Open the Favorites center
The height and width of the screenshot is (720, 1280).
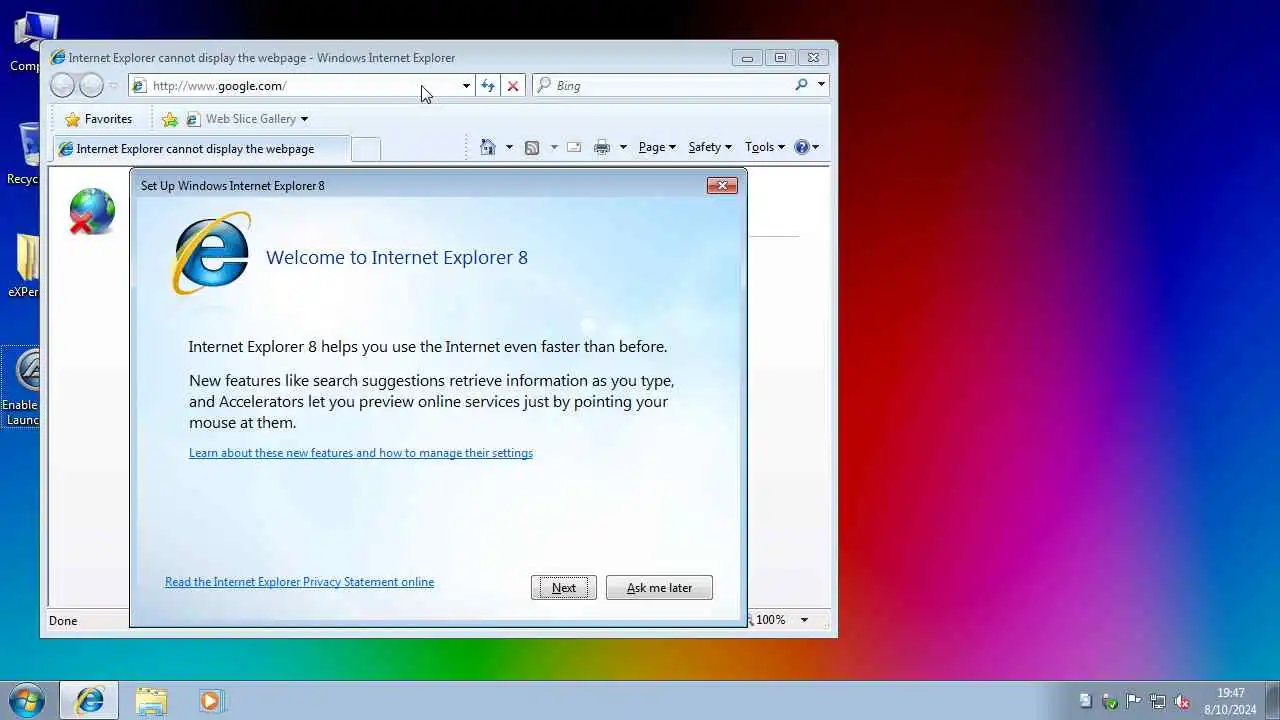click(98, 119)
